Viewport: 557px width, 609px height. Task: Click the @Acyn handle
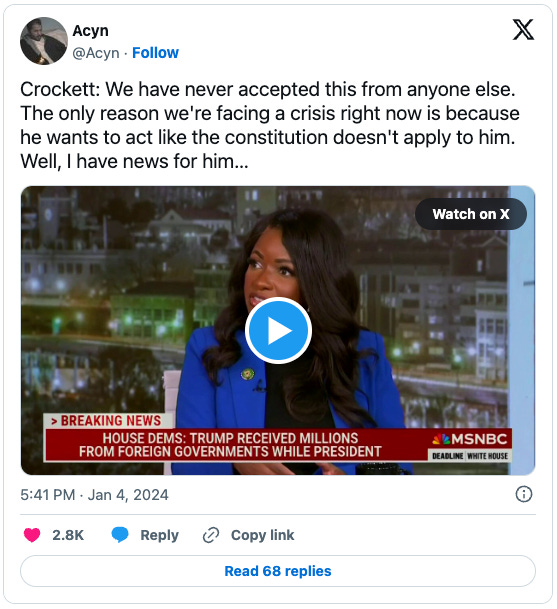click(x=96, y=53)
